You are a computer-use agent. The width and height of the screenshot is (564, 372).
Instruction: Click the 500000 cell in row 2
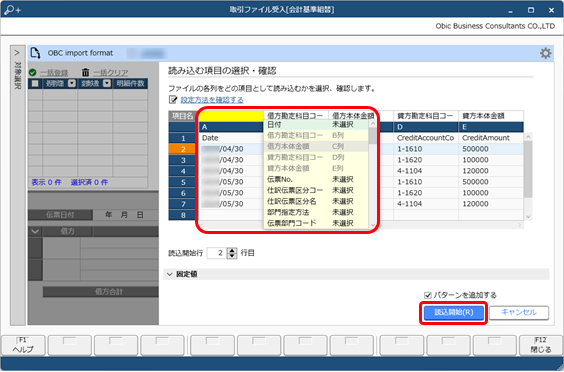491,149
